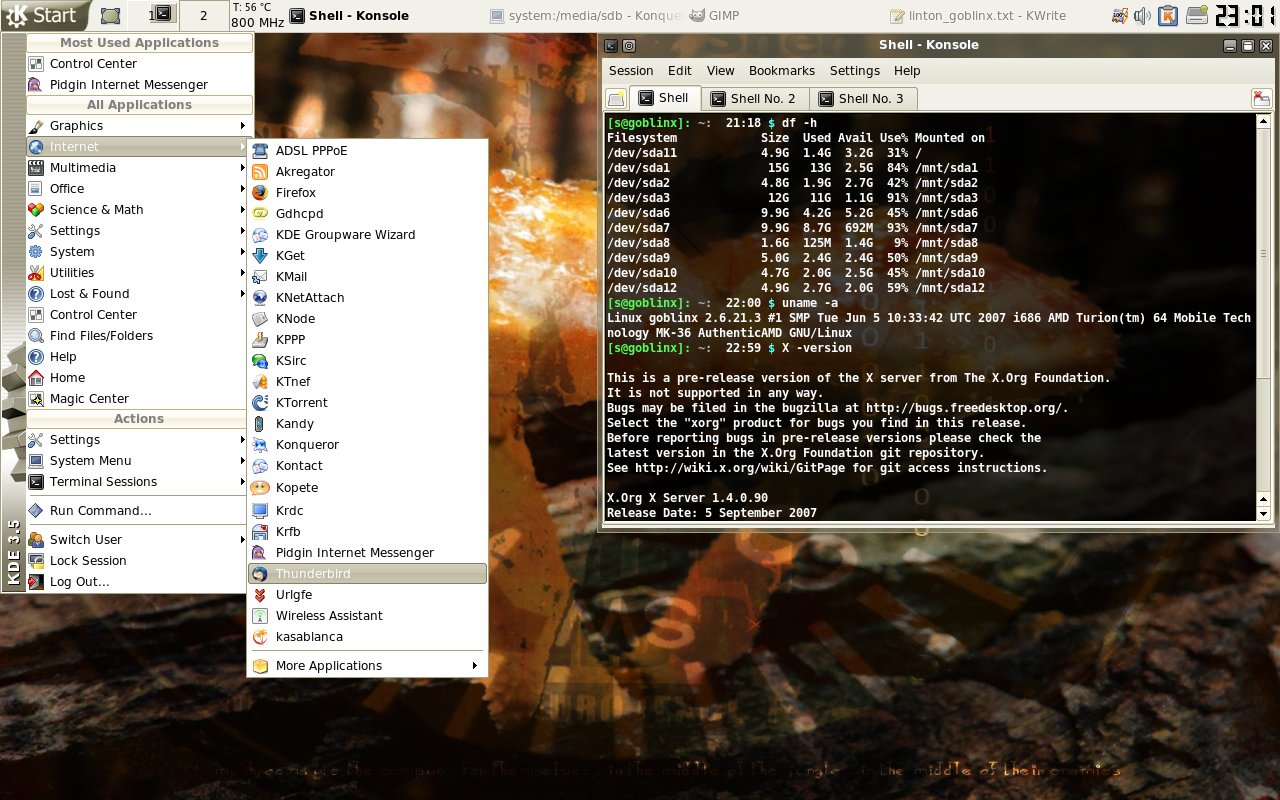Start ADSL PPPoE from the menu

click(367, 151)
